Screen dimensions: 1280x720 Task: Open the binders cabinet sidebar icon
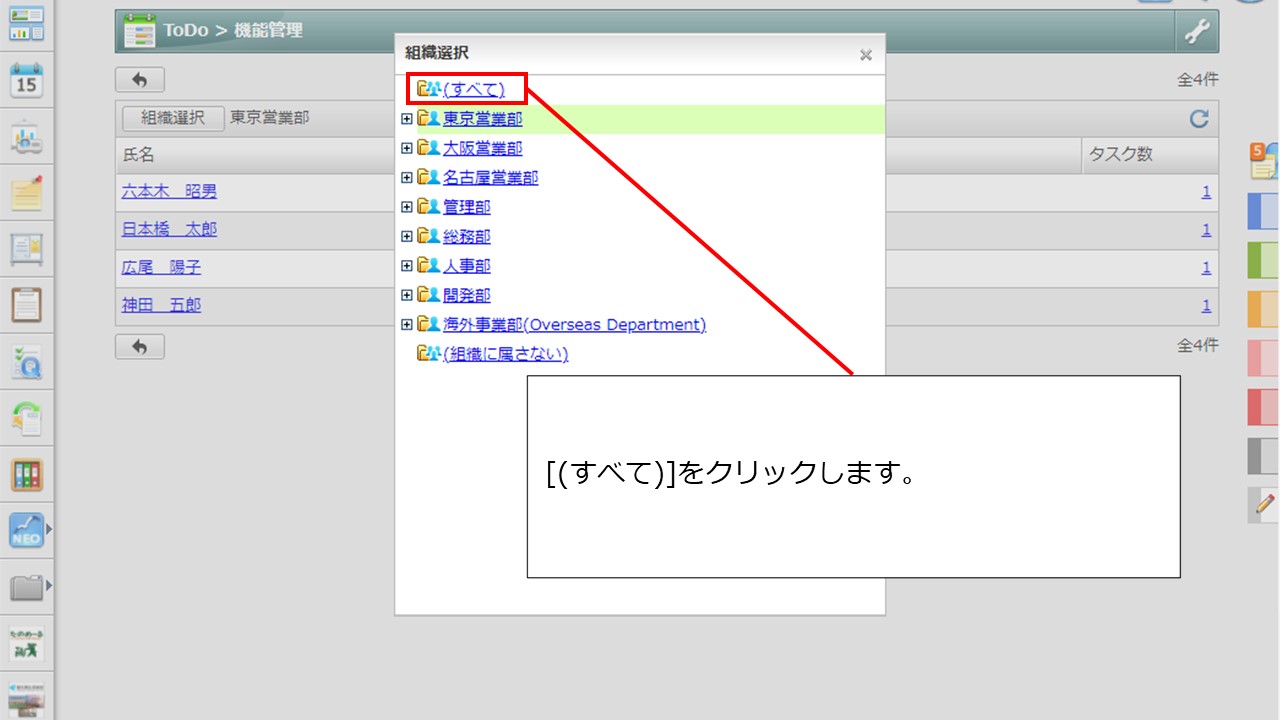(26, 474)
